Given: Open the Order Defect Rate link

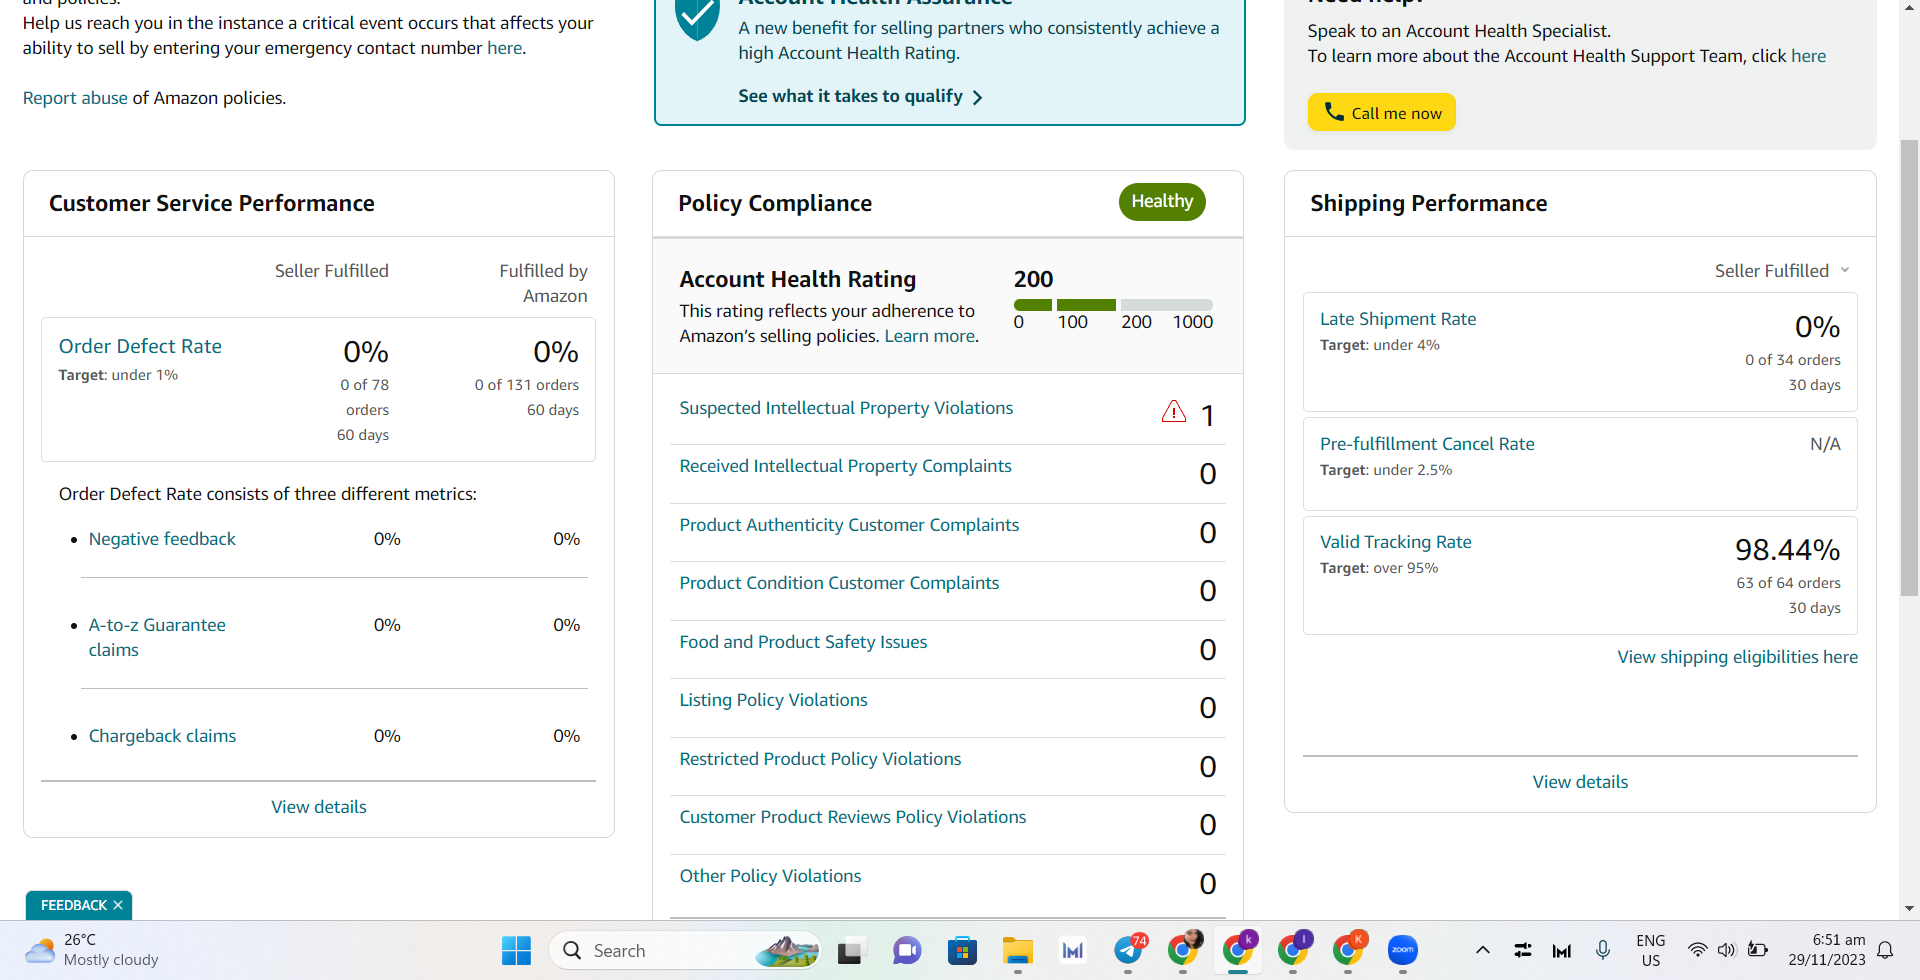Looking at the screenshot, I should coord(140,346).
